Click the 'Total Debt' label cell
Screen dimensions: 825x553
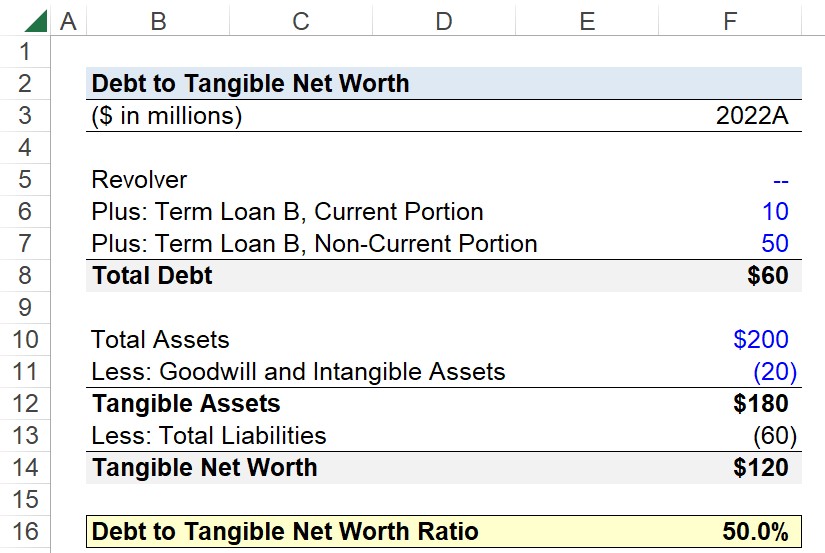click(x=152, y=276)
